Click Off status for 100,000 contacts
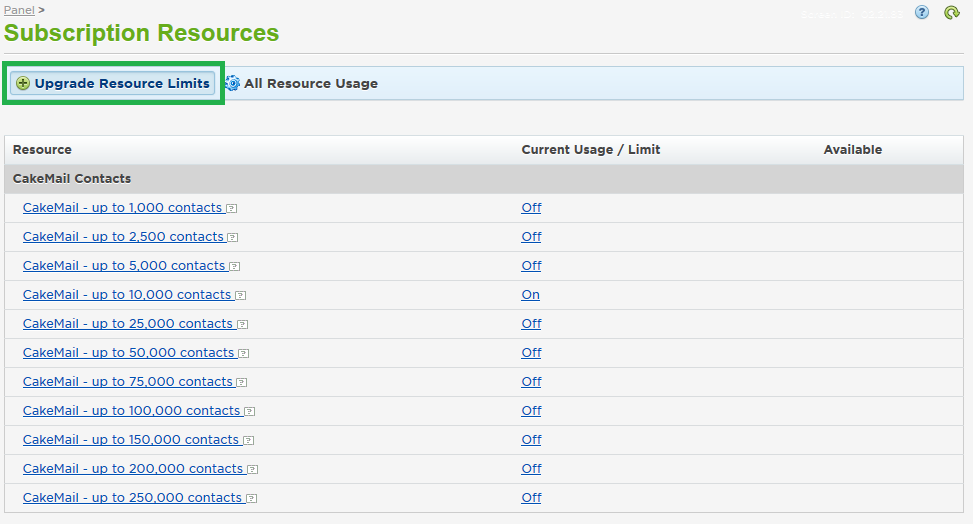 tap(531, 411)
